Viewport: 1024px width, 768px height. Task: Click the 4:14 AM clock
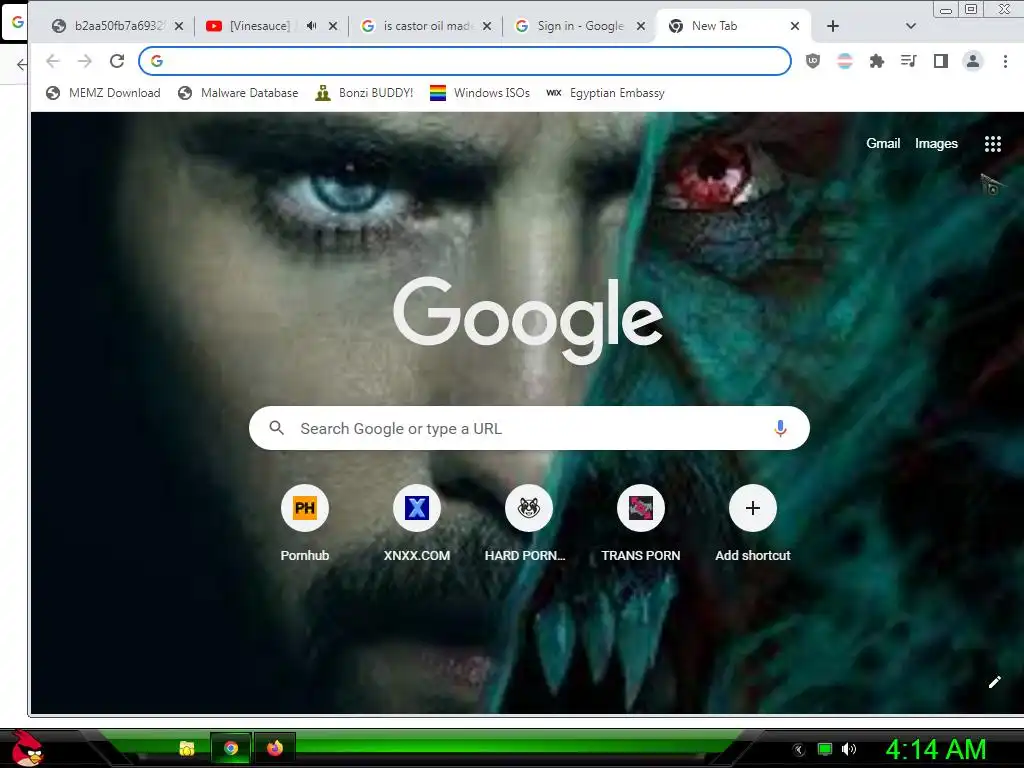[936, 750]
